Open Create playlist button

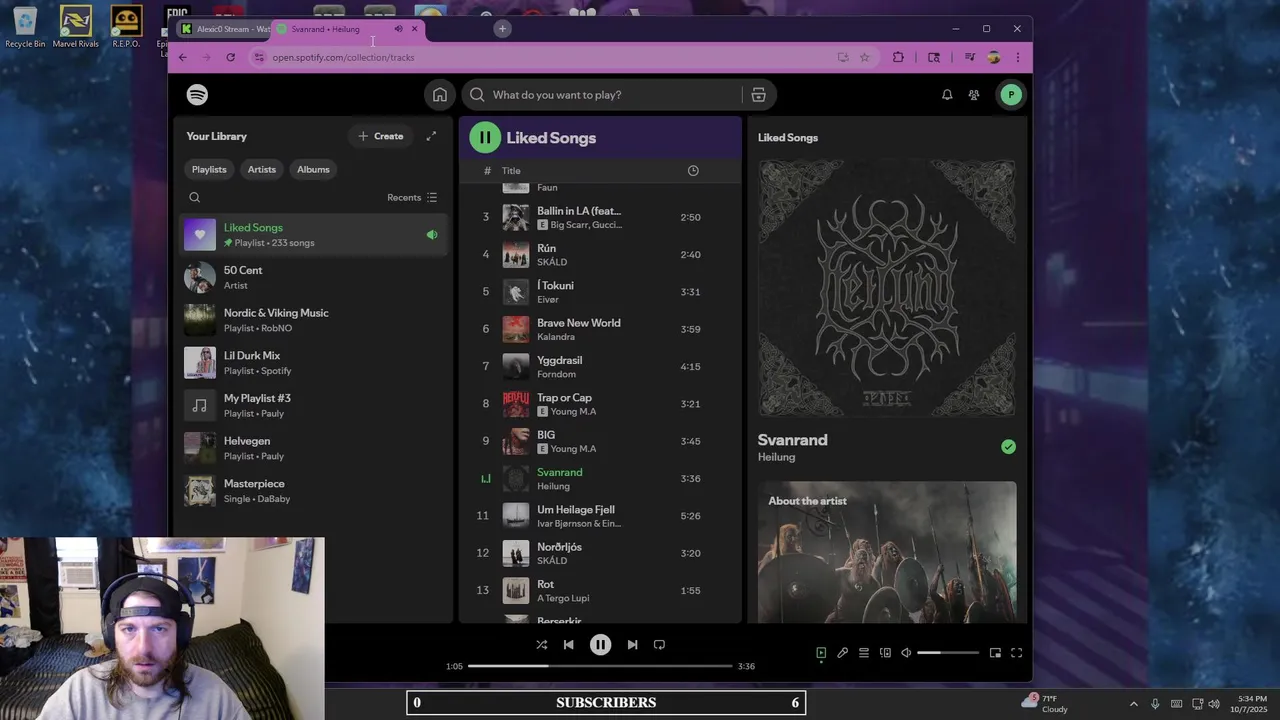click(x=381, y=136)
